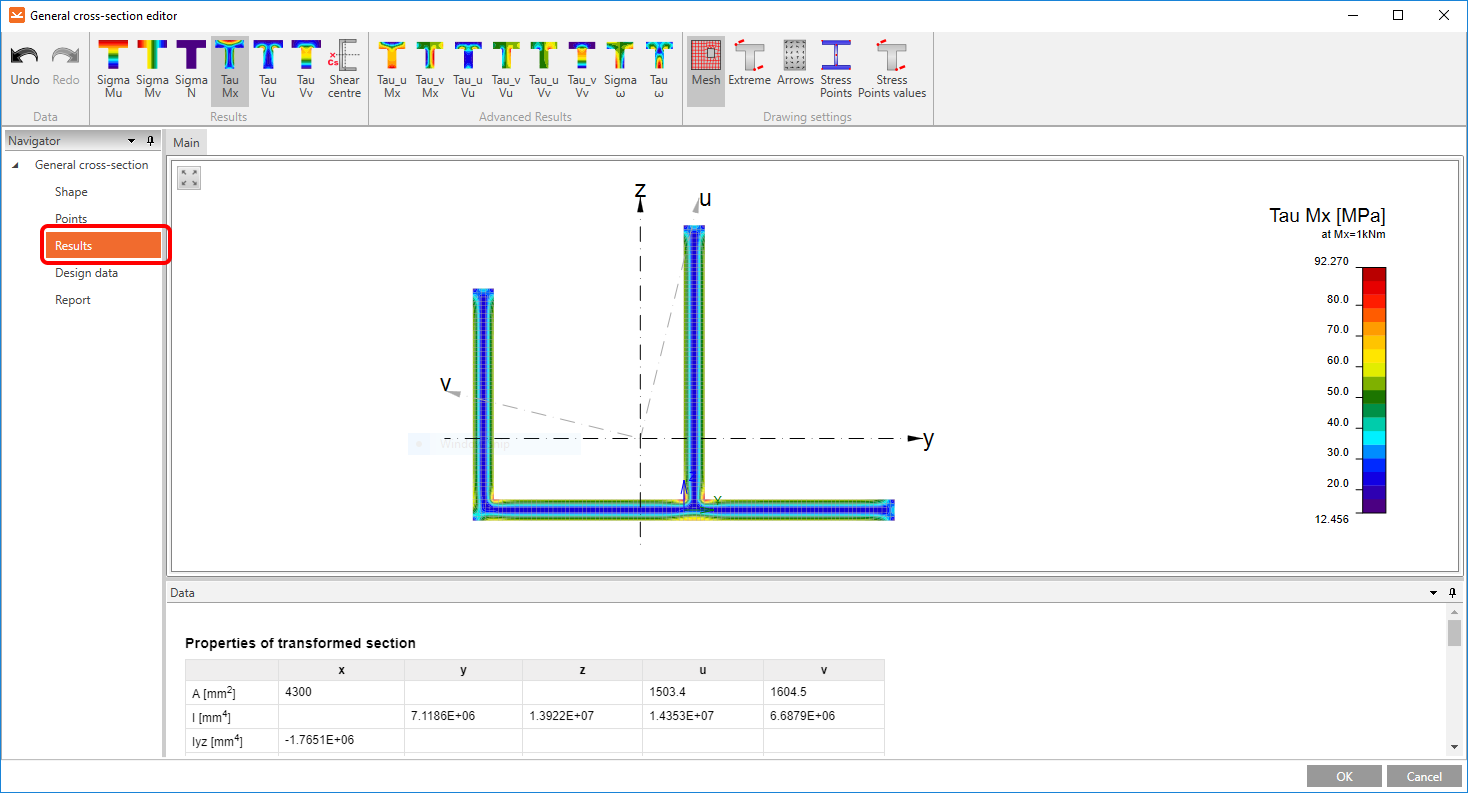The height and width of the screenshot is (793, 1468).
Task: Click the fit-to-view icon above the drawing
Action: (x=188, y=177)
